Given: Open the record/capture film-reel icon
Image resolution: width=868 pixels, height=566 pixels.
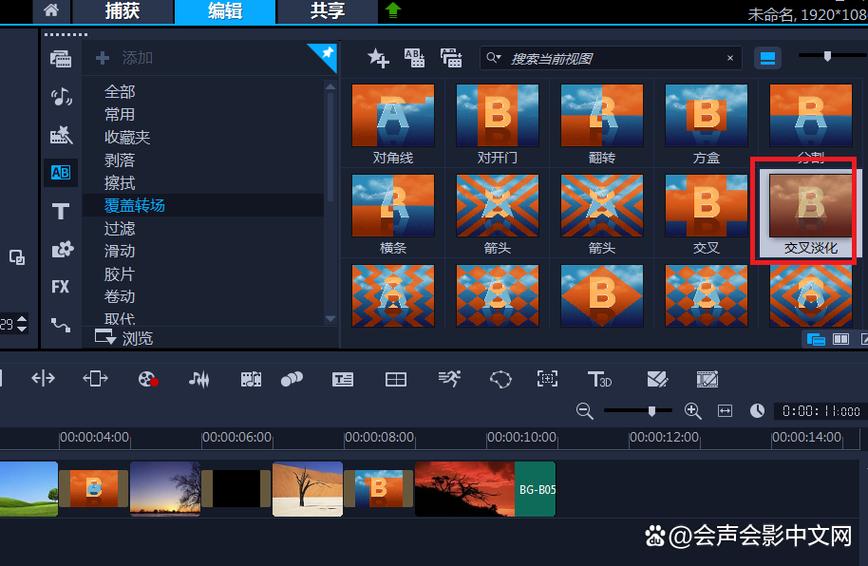Looking at the screenshot, I should [x=148, y=379].
